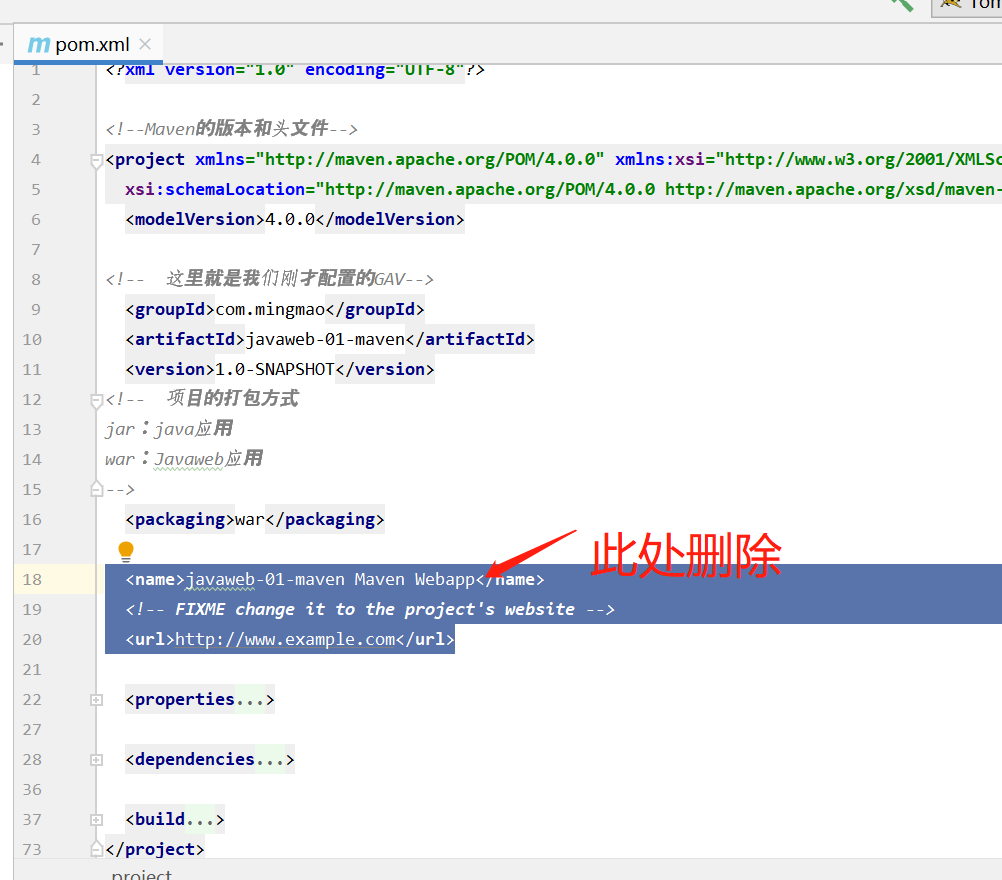The height and width of the screenshot is (880, 1002).
Task: Expand the folded build block
Action: (x=96, y=820)
